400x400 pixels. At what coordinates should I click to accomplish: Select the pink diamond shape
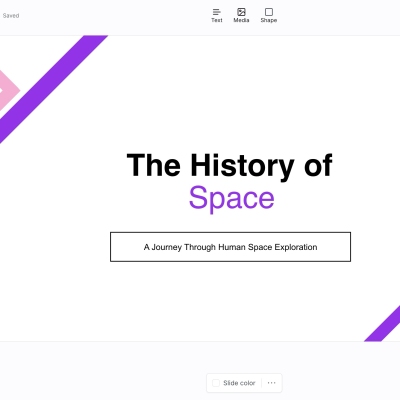7,90
